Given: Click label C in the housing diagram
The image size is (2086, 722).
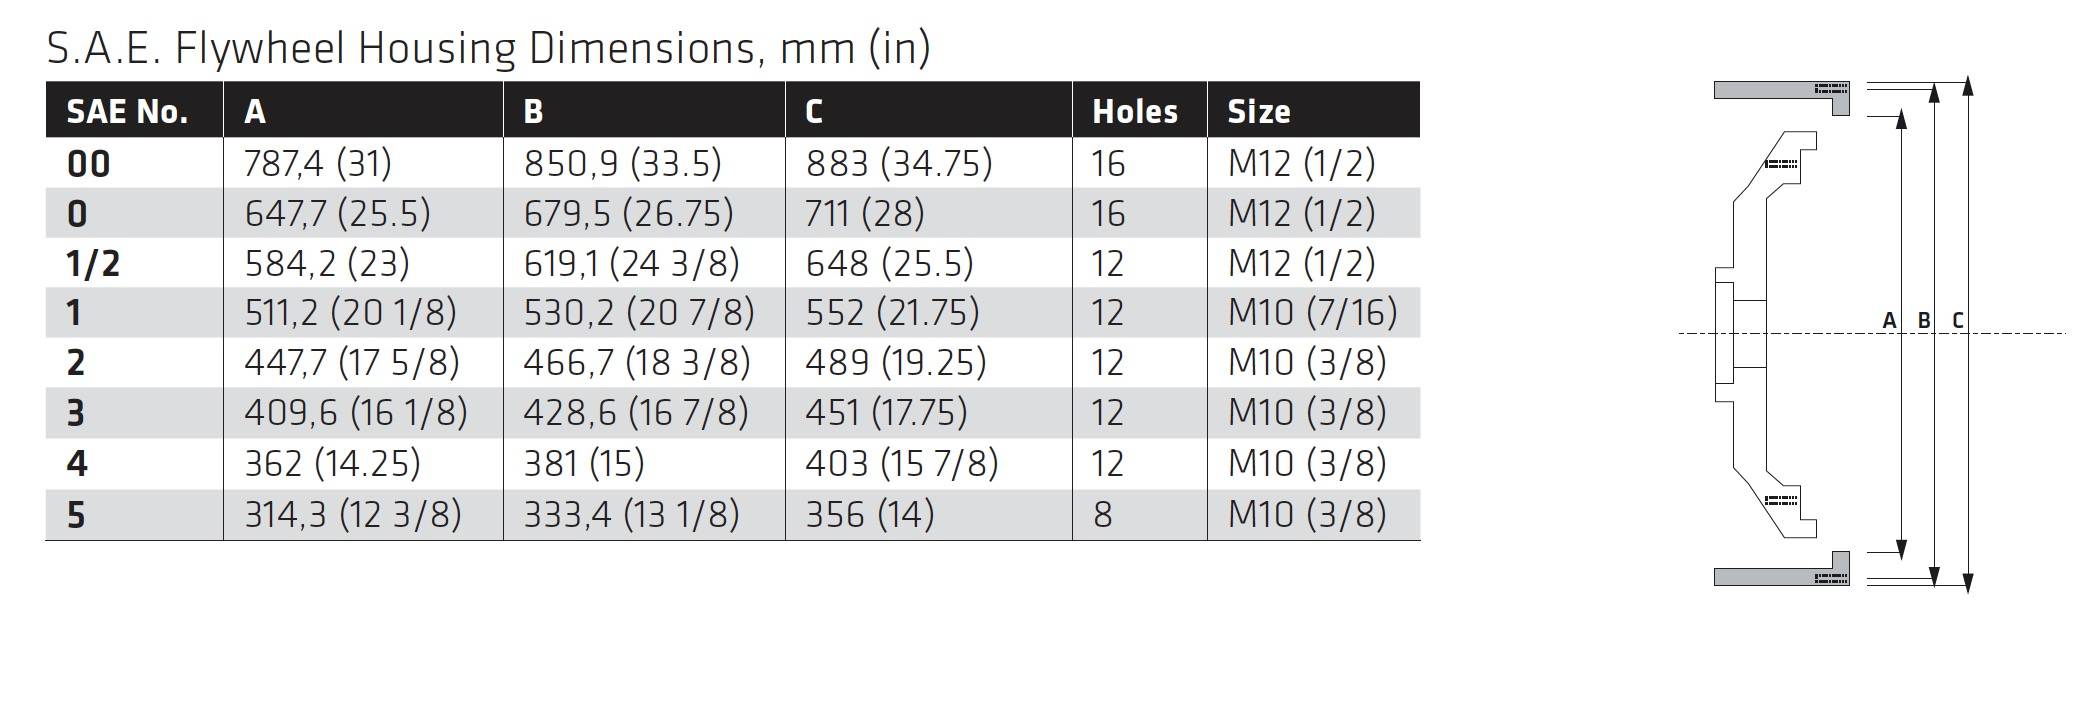Looking at the screenshot, I should tap(1958, 321).
